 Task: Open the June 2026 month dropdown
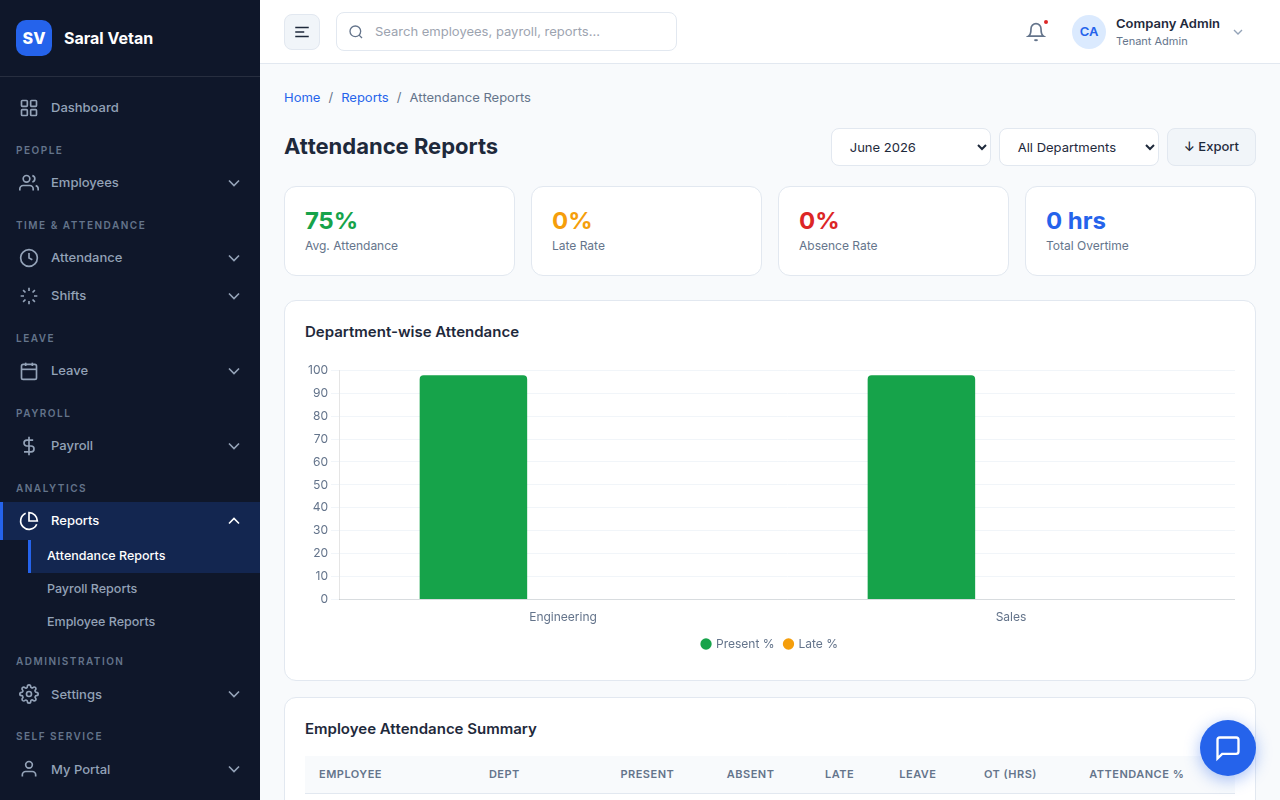click(x=911, y=147)
